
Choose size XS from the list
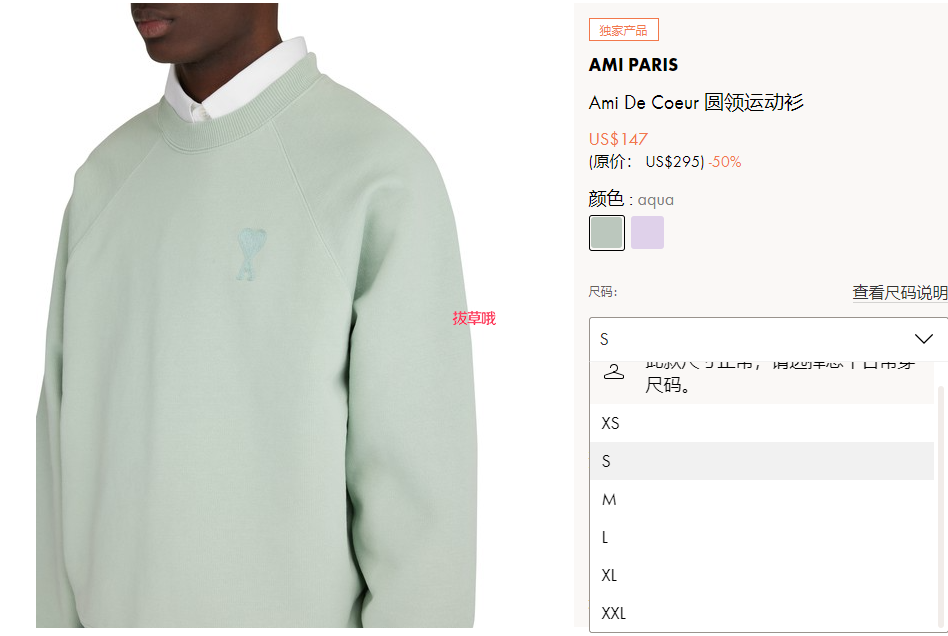[762, 423]
